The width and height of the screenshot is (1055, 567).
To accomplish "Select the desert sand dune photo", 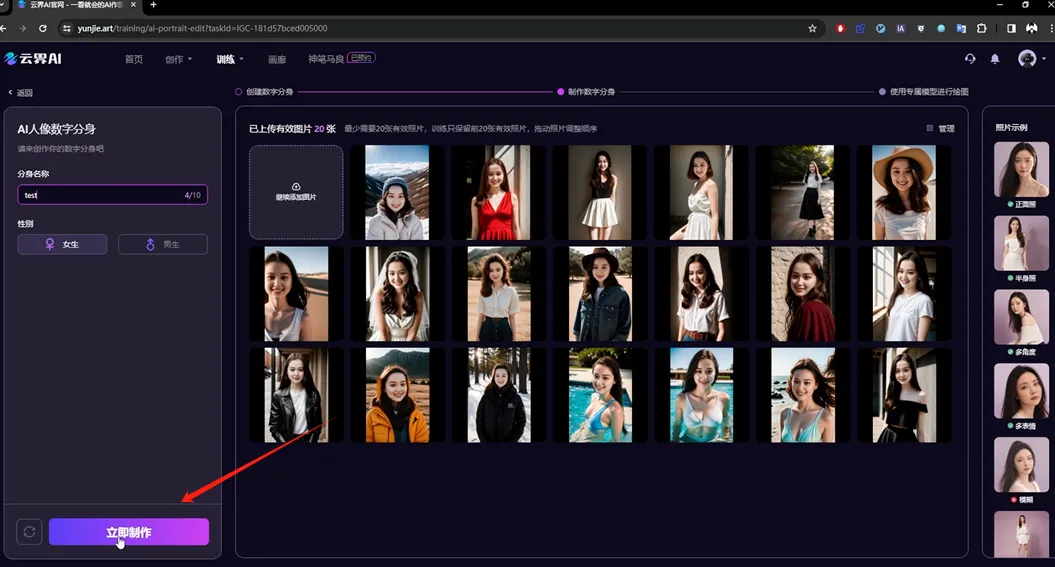I will tap(296, 294).
